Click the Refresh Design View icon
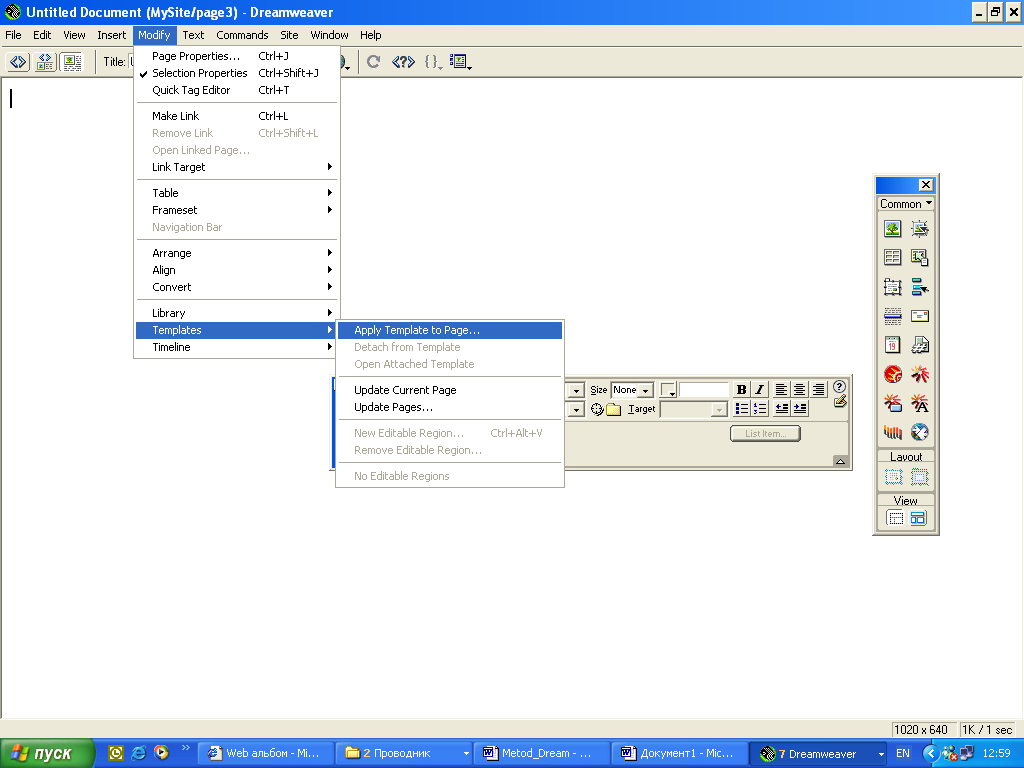This screenshot has height=768, width=1024. pos(374,61)
